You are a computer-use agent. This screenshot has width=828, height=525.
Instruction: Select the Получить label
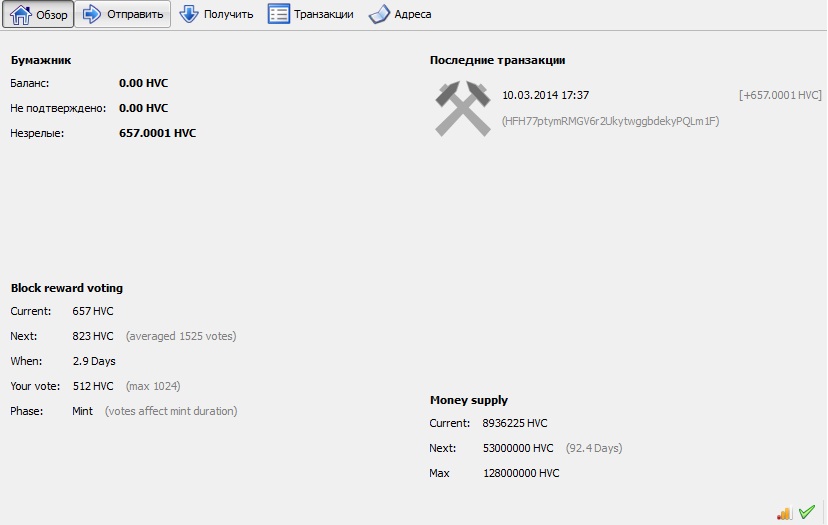(x=229, y=14)
